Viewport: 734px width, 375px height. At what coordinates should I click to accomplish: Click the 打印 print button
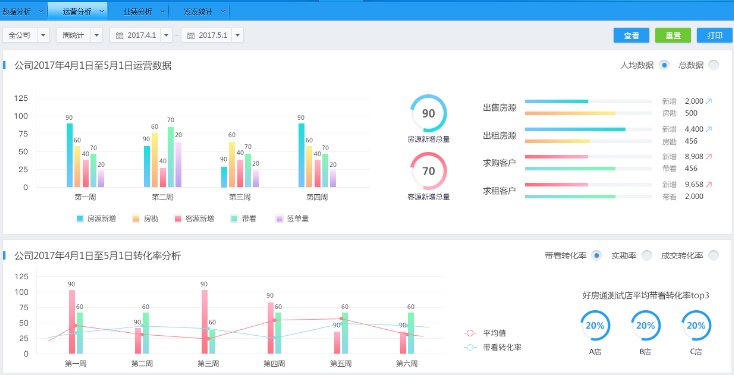(714, 36)
